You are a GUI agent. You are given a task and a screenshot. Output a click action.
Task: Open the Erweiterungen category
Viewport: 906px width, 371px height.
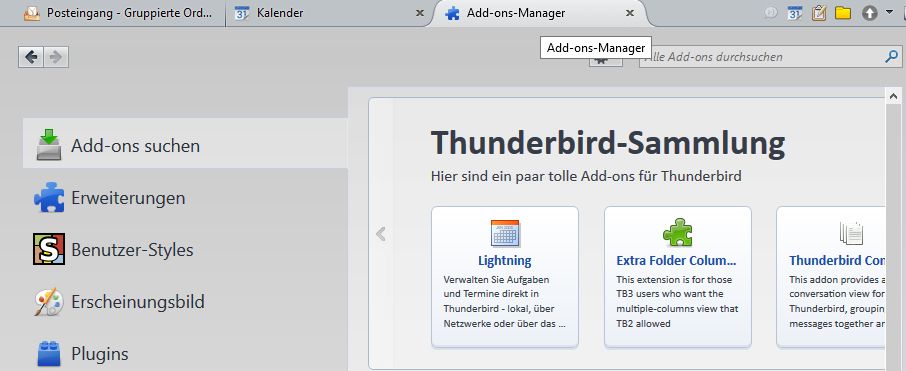pyautogui.click(x=185, y=198)
